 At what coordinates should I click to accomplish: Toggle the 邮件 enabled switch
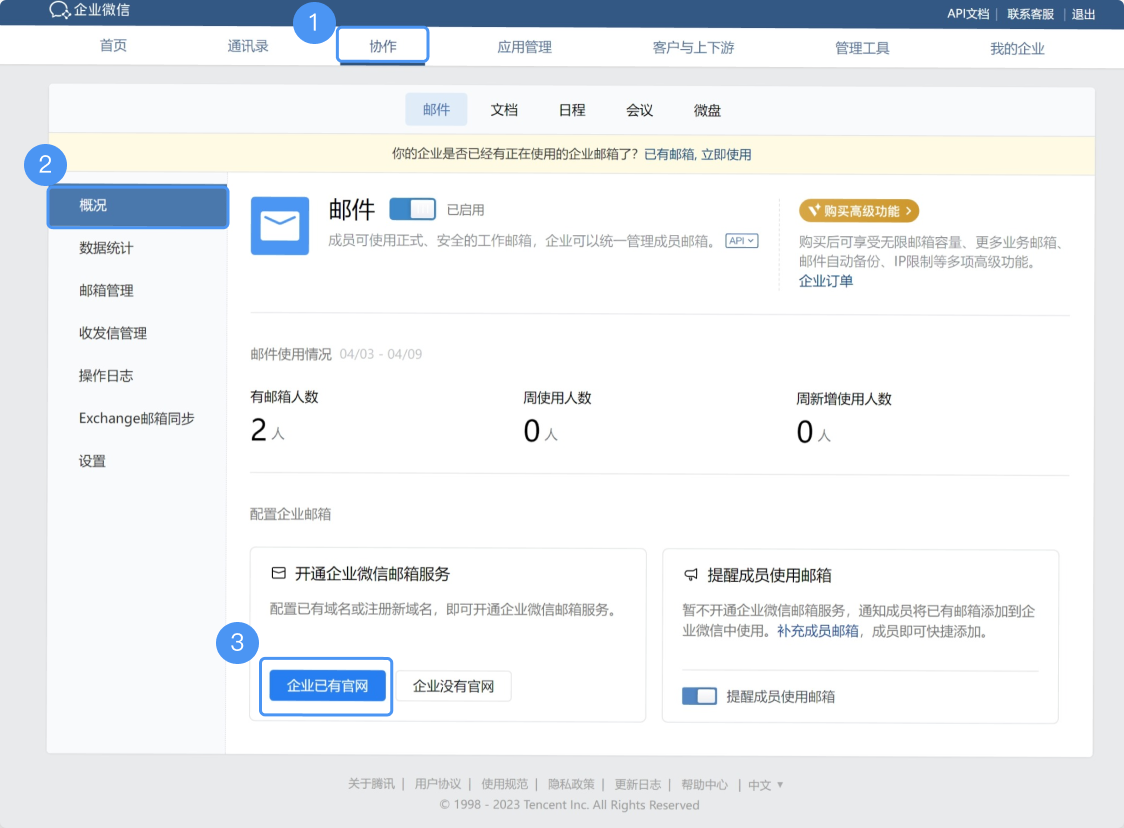point(412,209)
